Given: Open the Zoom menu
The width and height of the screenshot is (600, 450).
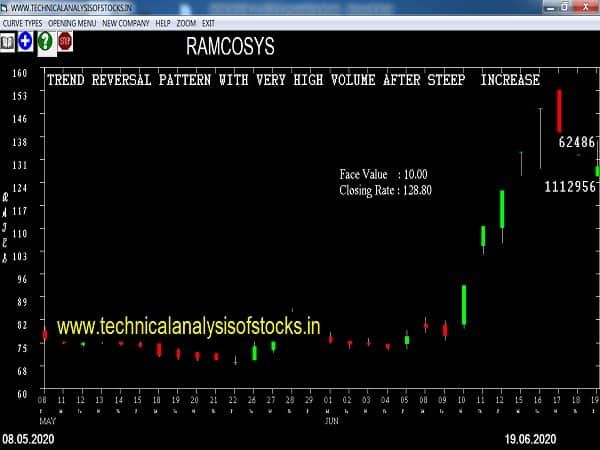Looking at the screenshot, I should 186,22.
